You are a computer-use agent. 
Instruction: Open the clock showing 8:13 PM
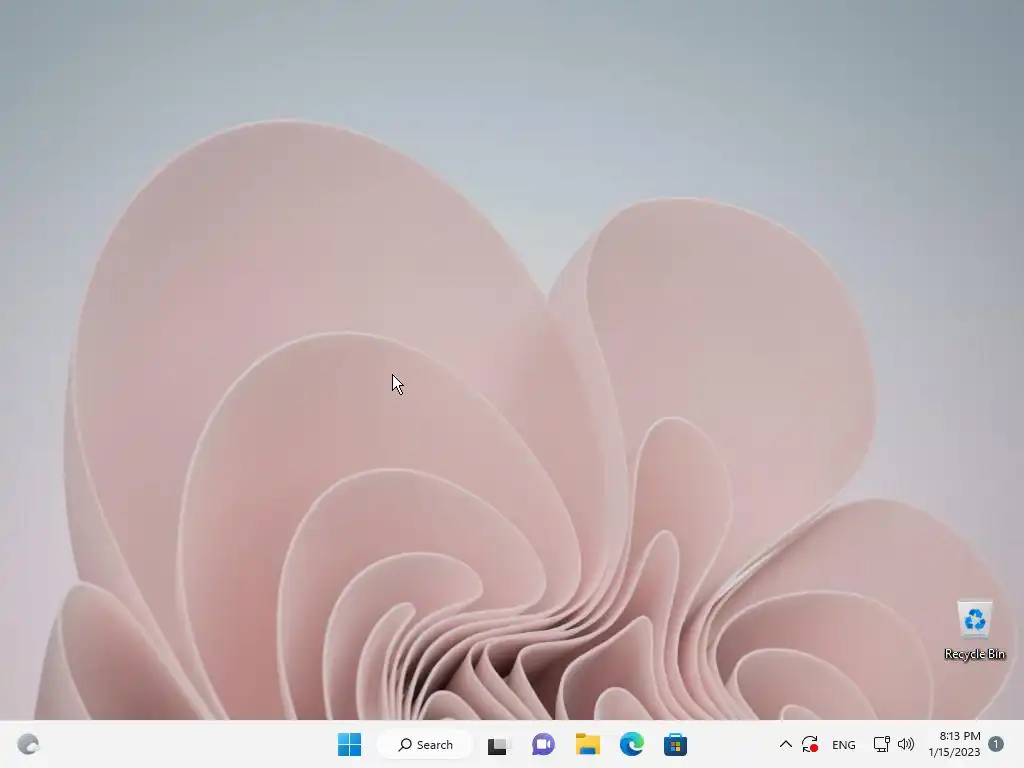click(x=960, y=736)
